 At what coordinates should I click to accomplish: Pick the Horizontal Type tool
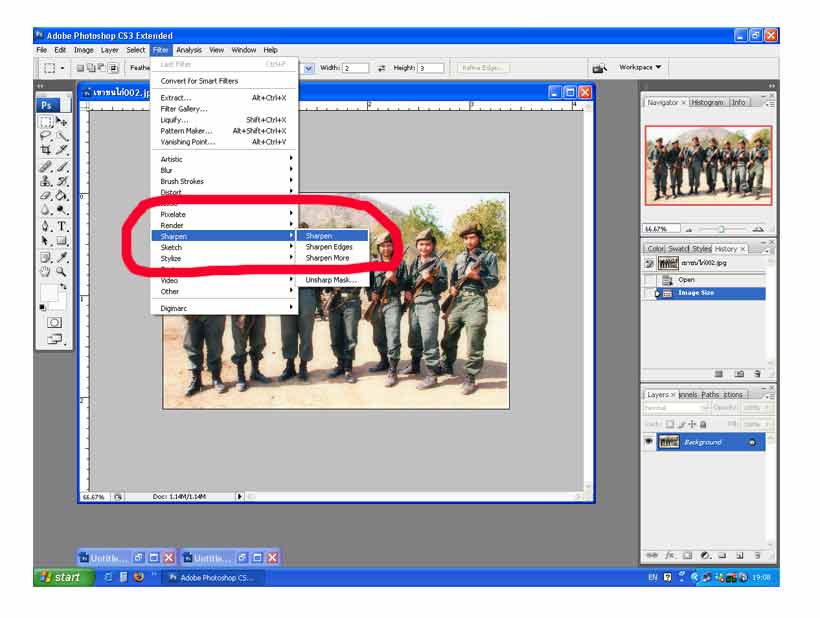(62, 226)
